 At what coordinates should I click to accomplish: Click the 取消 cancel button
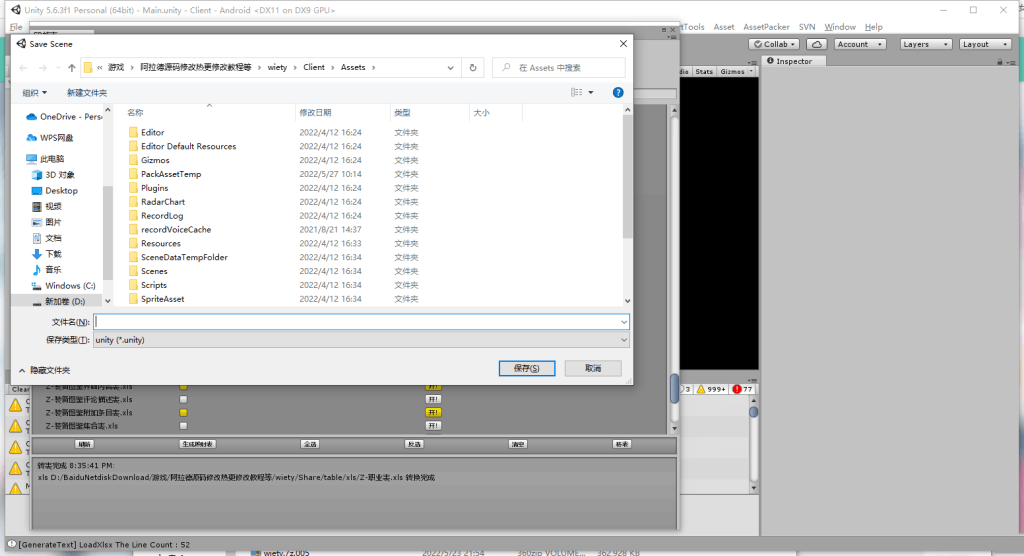[593, 368]
